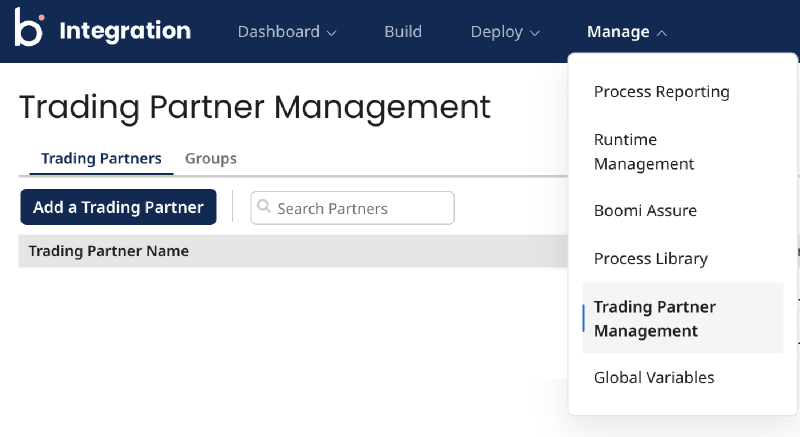Viewport: 800px width, 437px height.
Task: Open Global Variables menu entry
Action: 654,377
